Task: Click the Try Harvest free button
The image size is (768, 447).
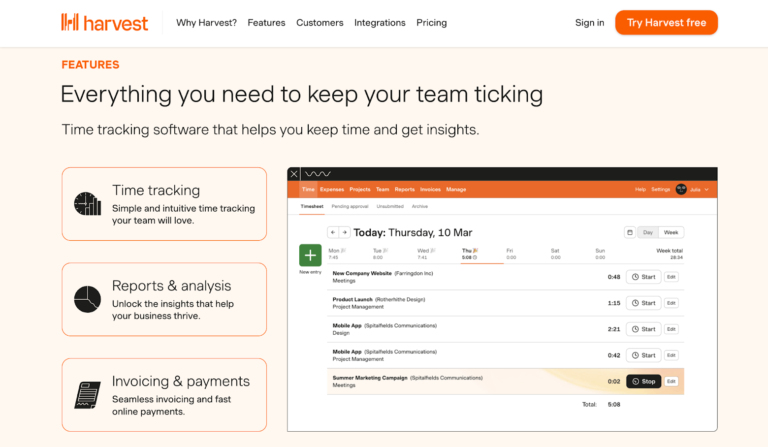Action: click(x=666, y=22)
